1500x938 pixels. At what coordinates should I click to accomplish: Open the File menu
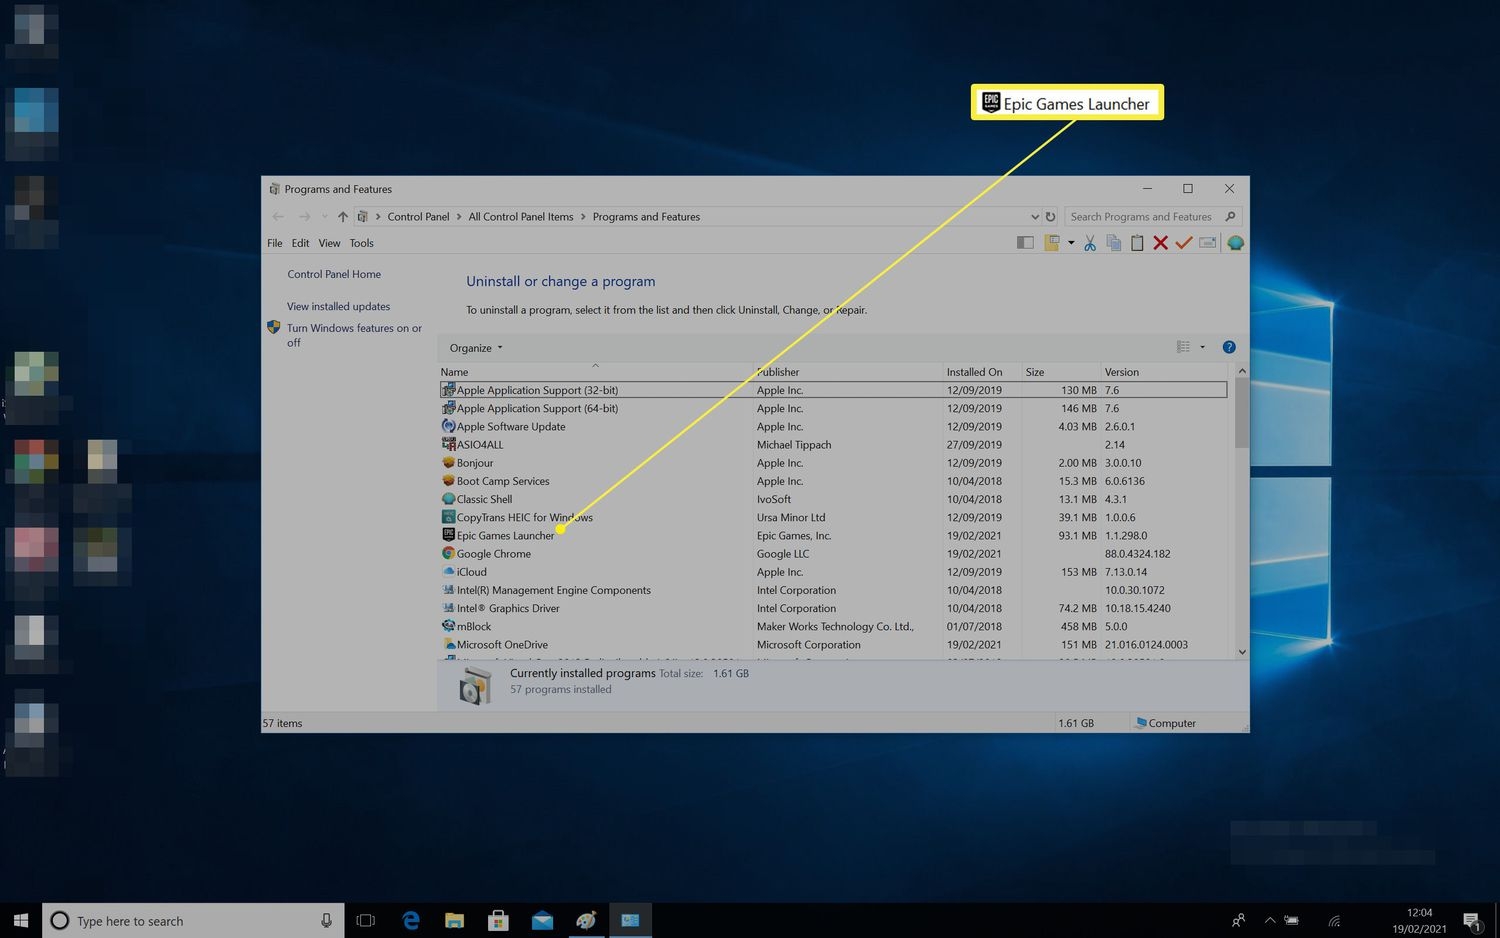point(275,243)
